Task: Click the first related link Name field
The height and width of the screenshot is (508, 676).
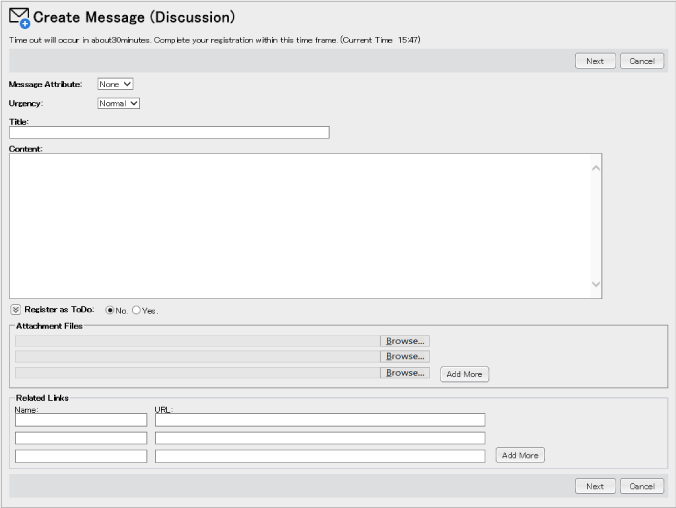Action: point(81,420)
